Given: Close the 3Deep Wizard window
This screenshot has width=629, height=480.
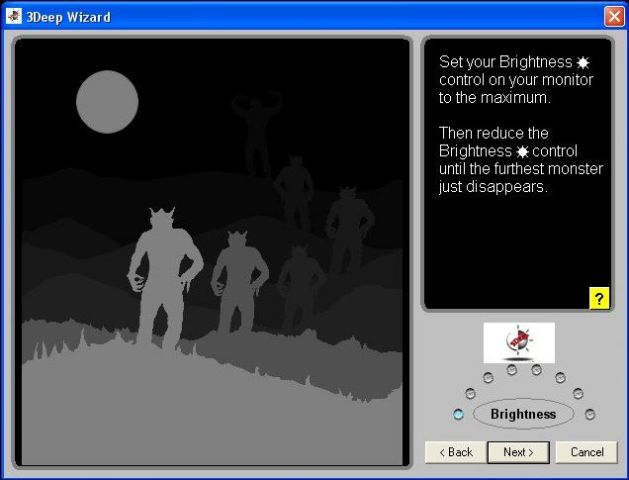Looking at the screenshot, I should pos(613,17).
